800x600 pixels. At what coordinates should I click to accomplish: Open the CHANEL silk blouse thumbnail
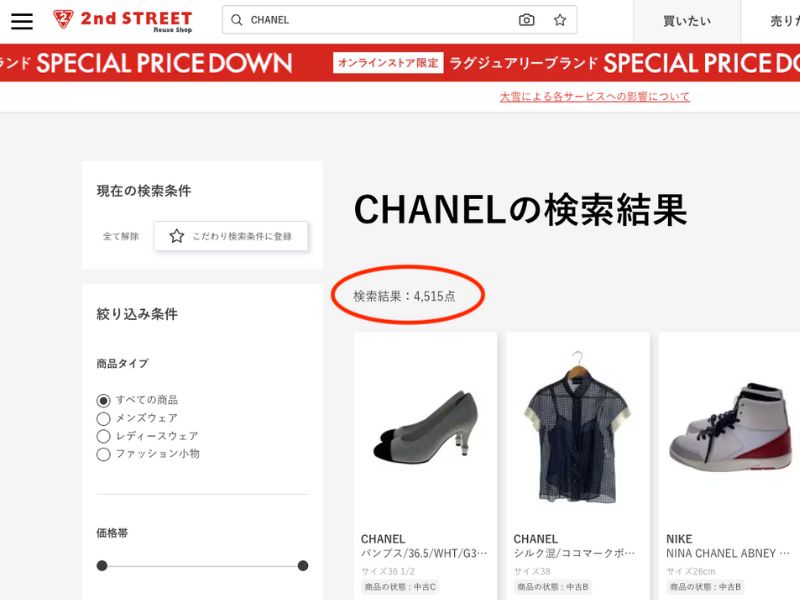[x=578, y=427]
